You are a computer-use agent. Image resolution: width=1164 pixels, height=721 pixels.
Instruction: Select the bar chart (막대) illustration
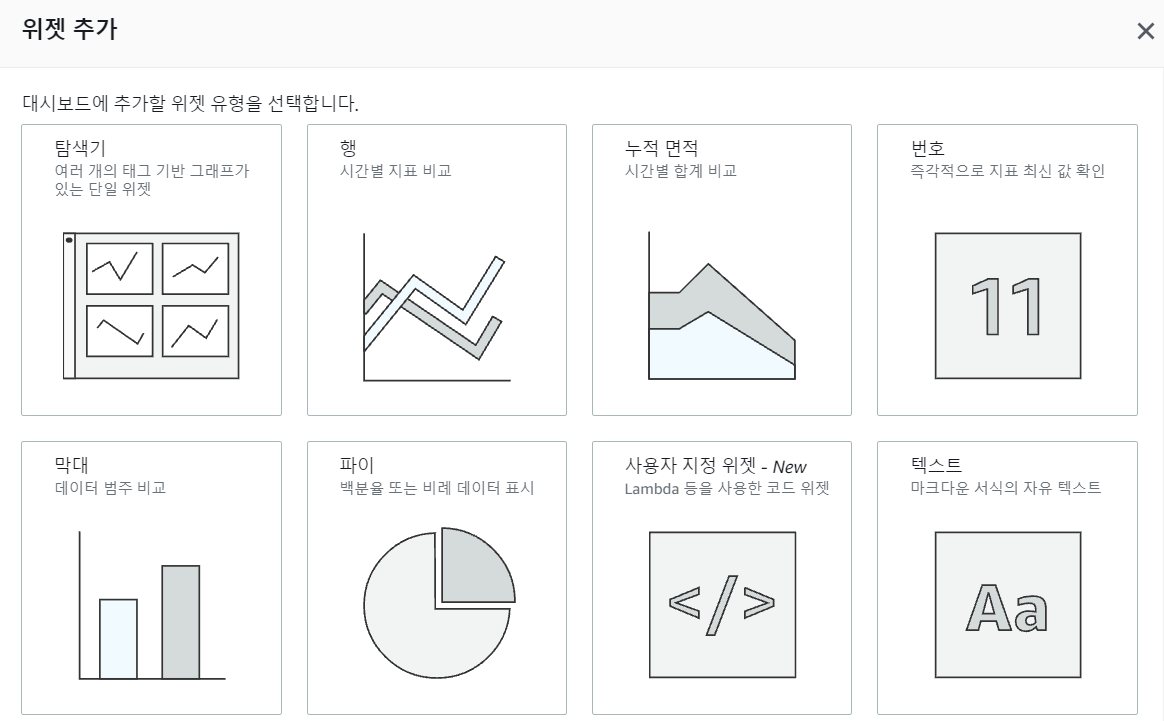(151, 606)
